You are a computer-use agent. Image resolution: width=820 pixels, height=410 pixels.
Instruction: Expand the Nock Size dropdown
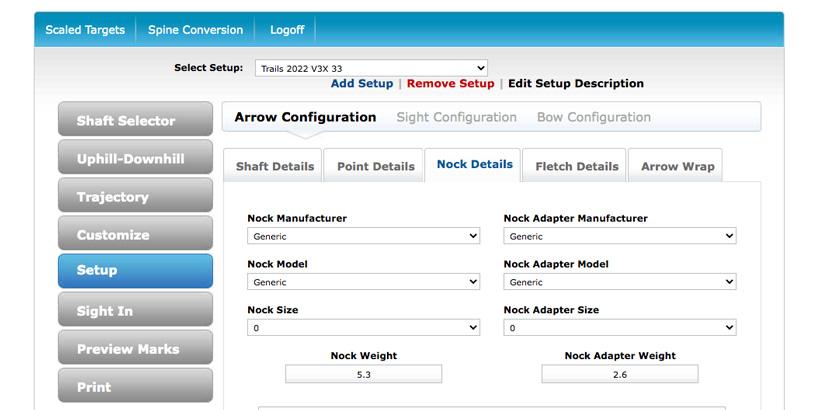click(363, 328)
